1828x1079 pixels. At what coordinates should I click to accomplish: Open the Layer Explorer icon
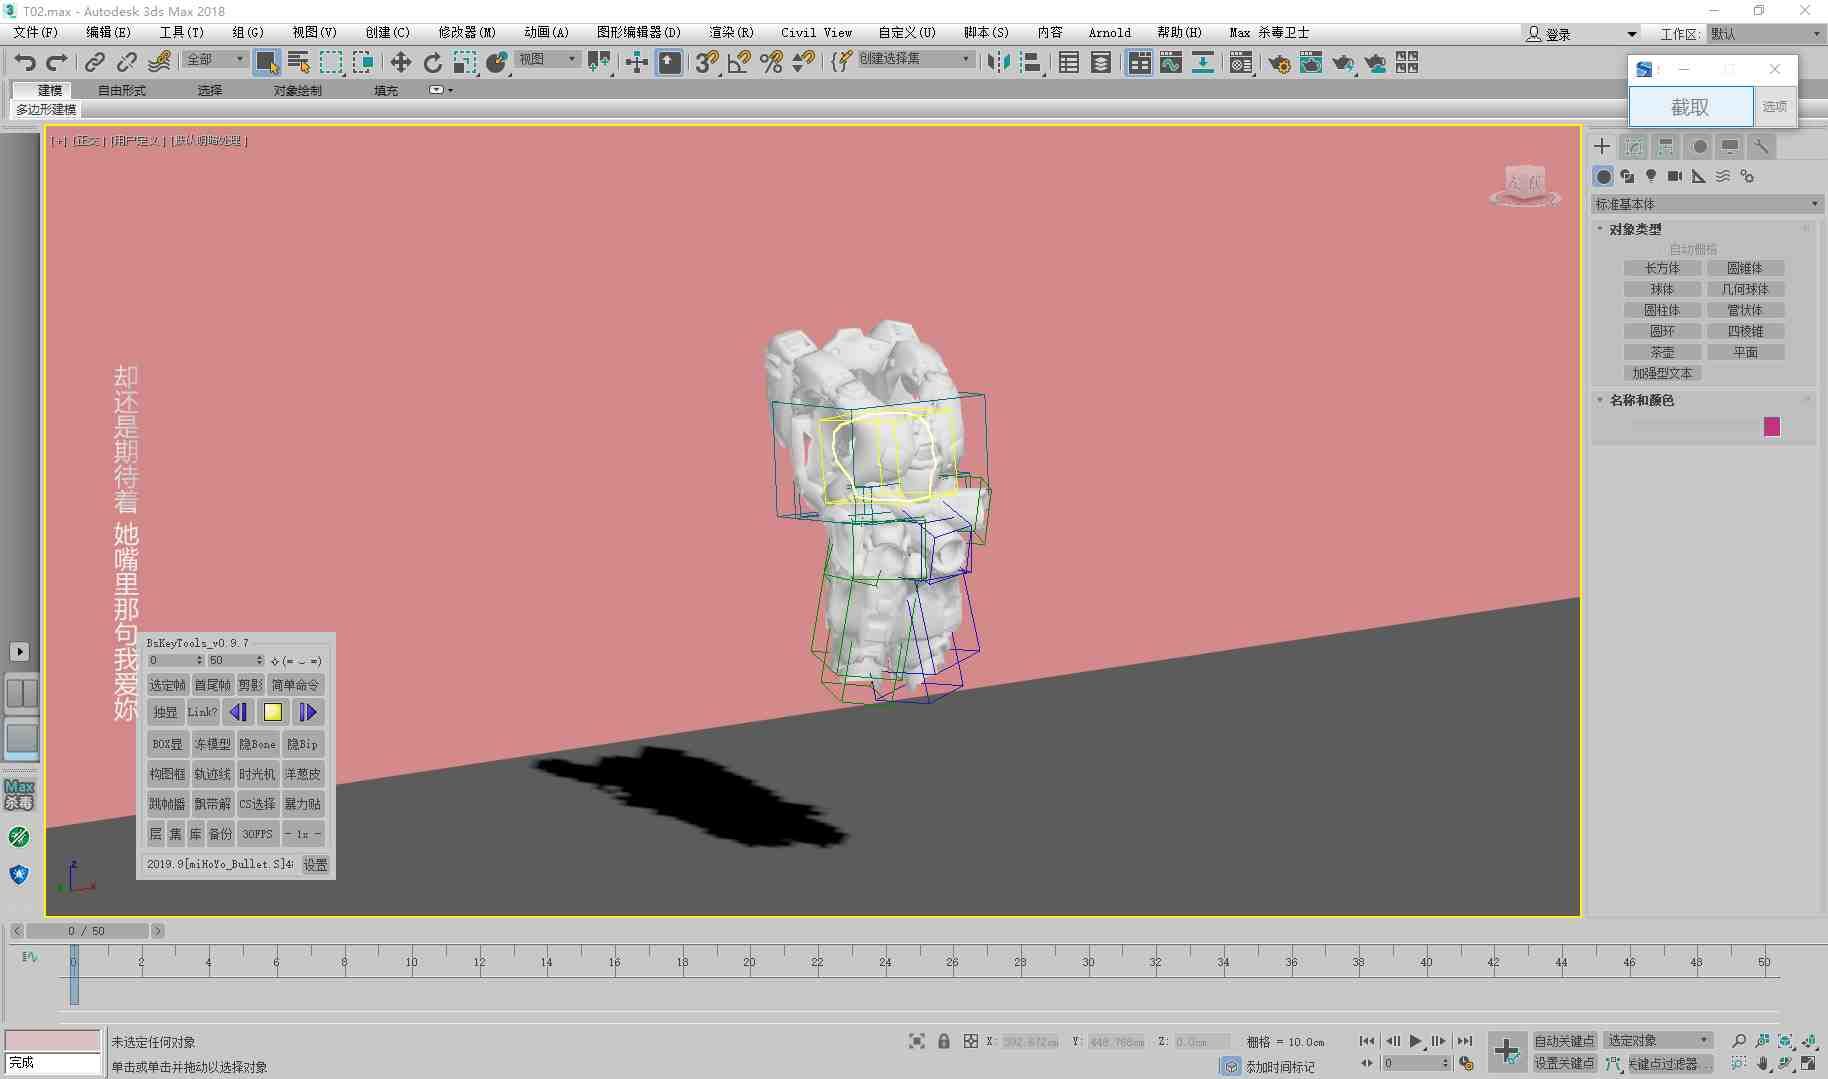tap(1101, 62)
